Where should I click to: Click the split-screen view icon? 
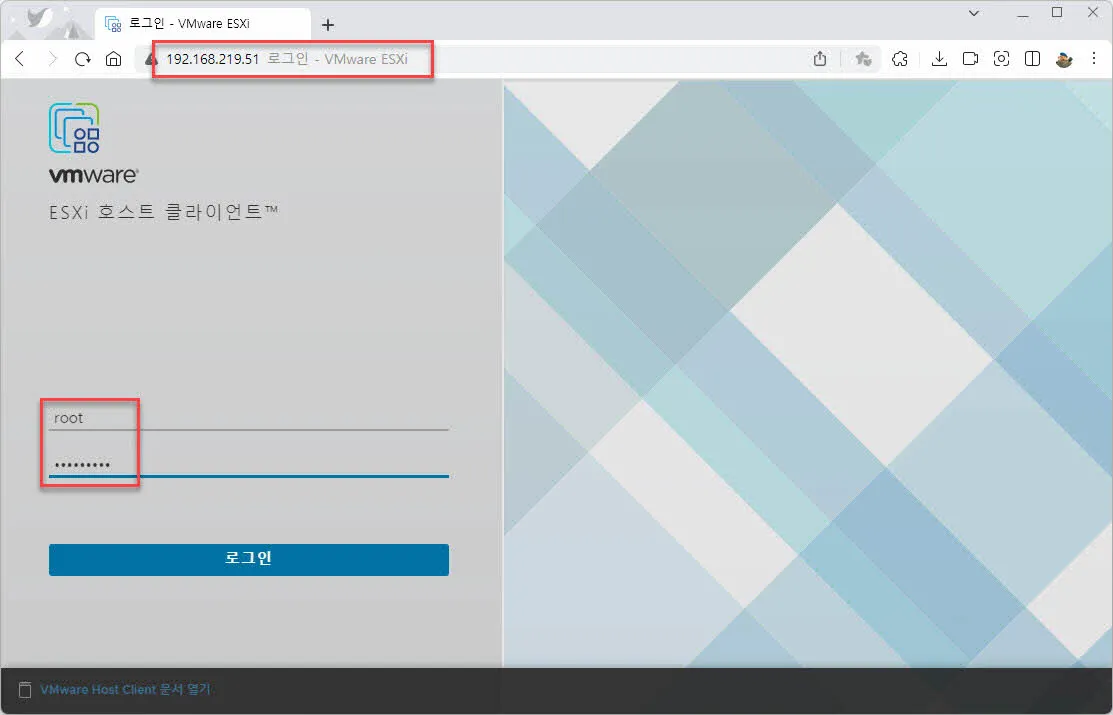tap(1032, 59)
